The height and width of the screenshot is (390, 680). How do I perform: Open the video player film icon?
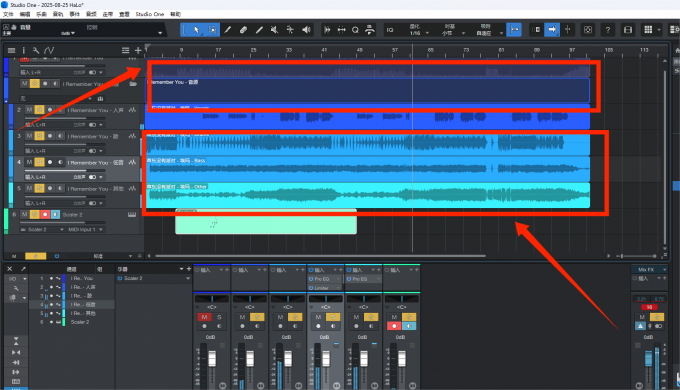click(628, 29)
